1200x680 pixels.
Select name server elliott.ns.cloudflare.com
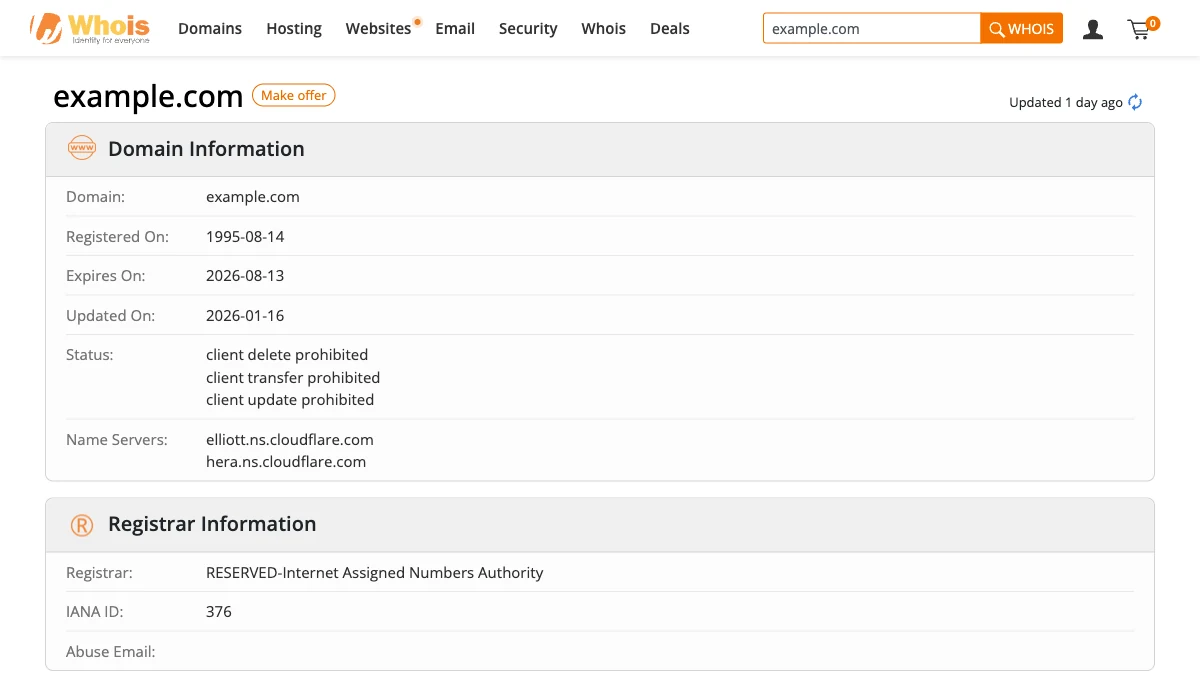(x=290, y=440)
